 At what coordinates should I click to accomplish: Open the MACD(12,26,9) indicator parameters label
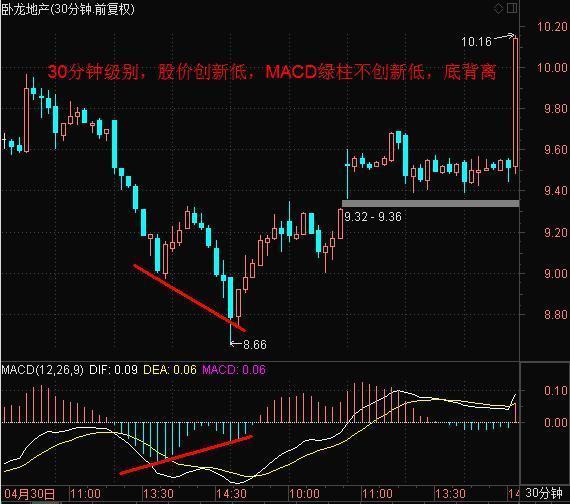point(42,370)
